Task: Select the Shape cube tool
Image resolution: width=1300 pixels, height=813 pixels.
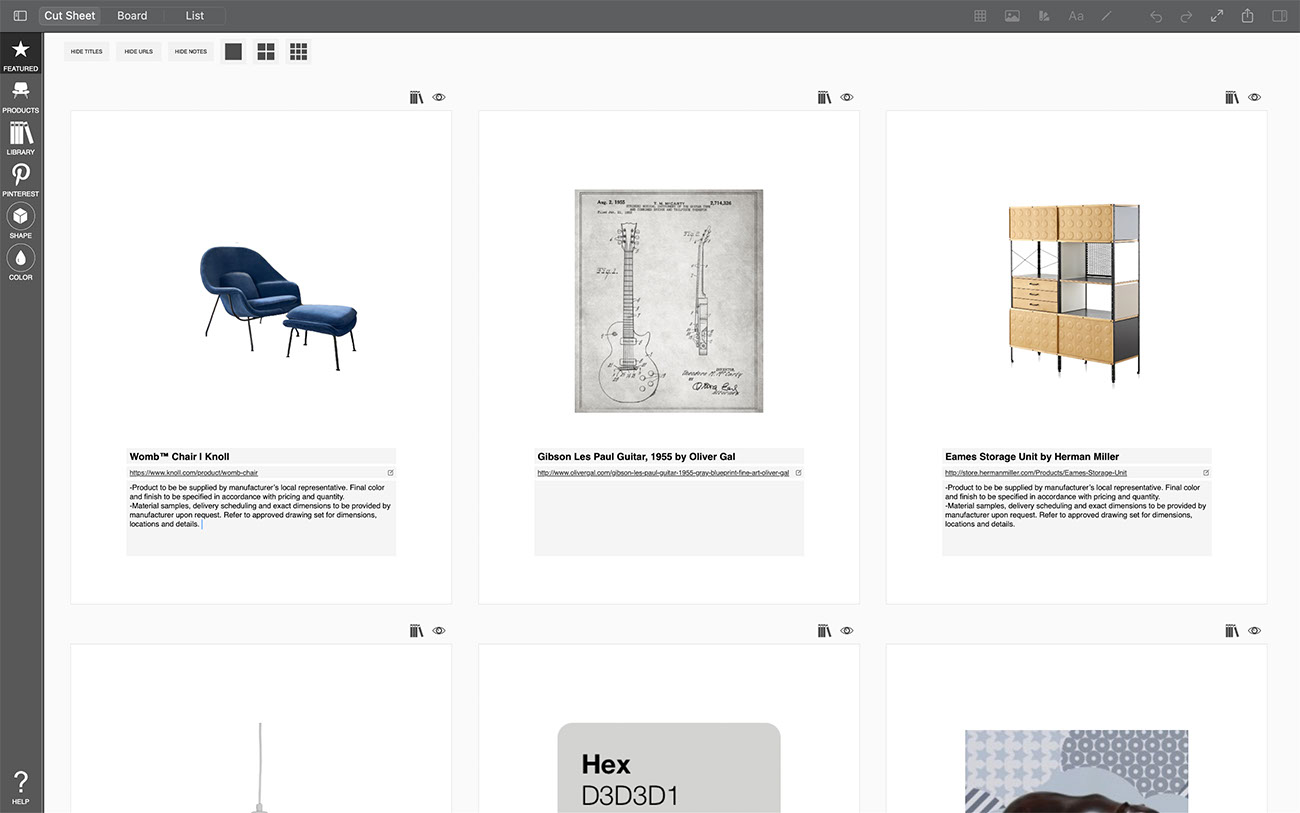Action: click(x=20, y=221)
